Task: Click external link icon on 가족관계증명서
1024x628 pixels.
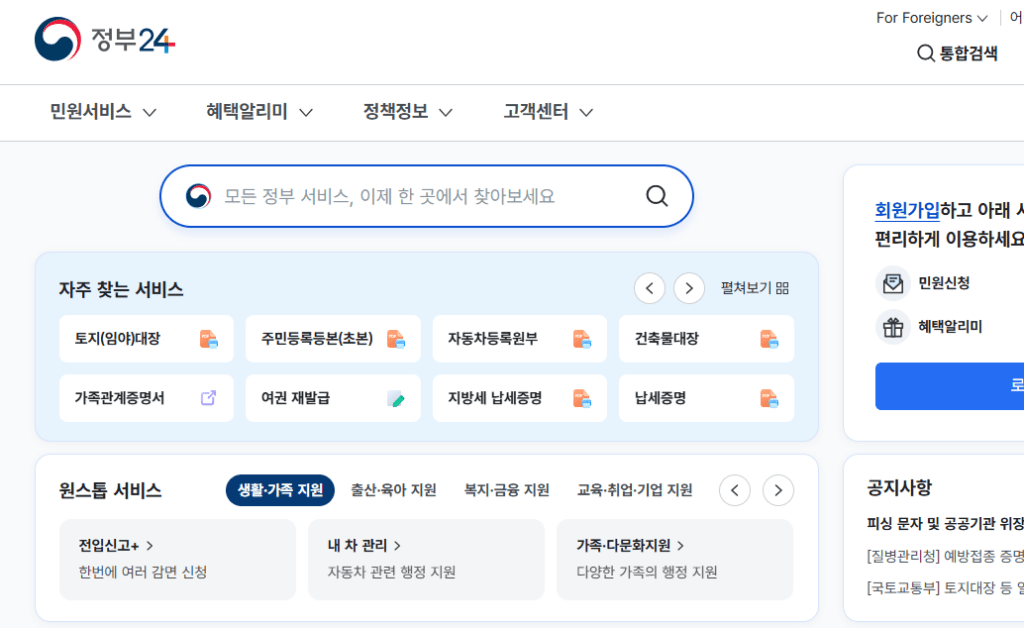Action: coord(208,398)
